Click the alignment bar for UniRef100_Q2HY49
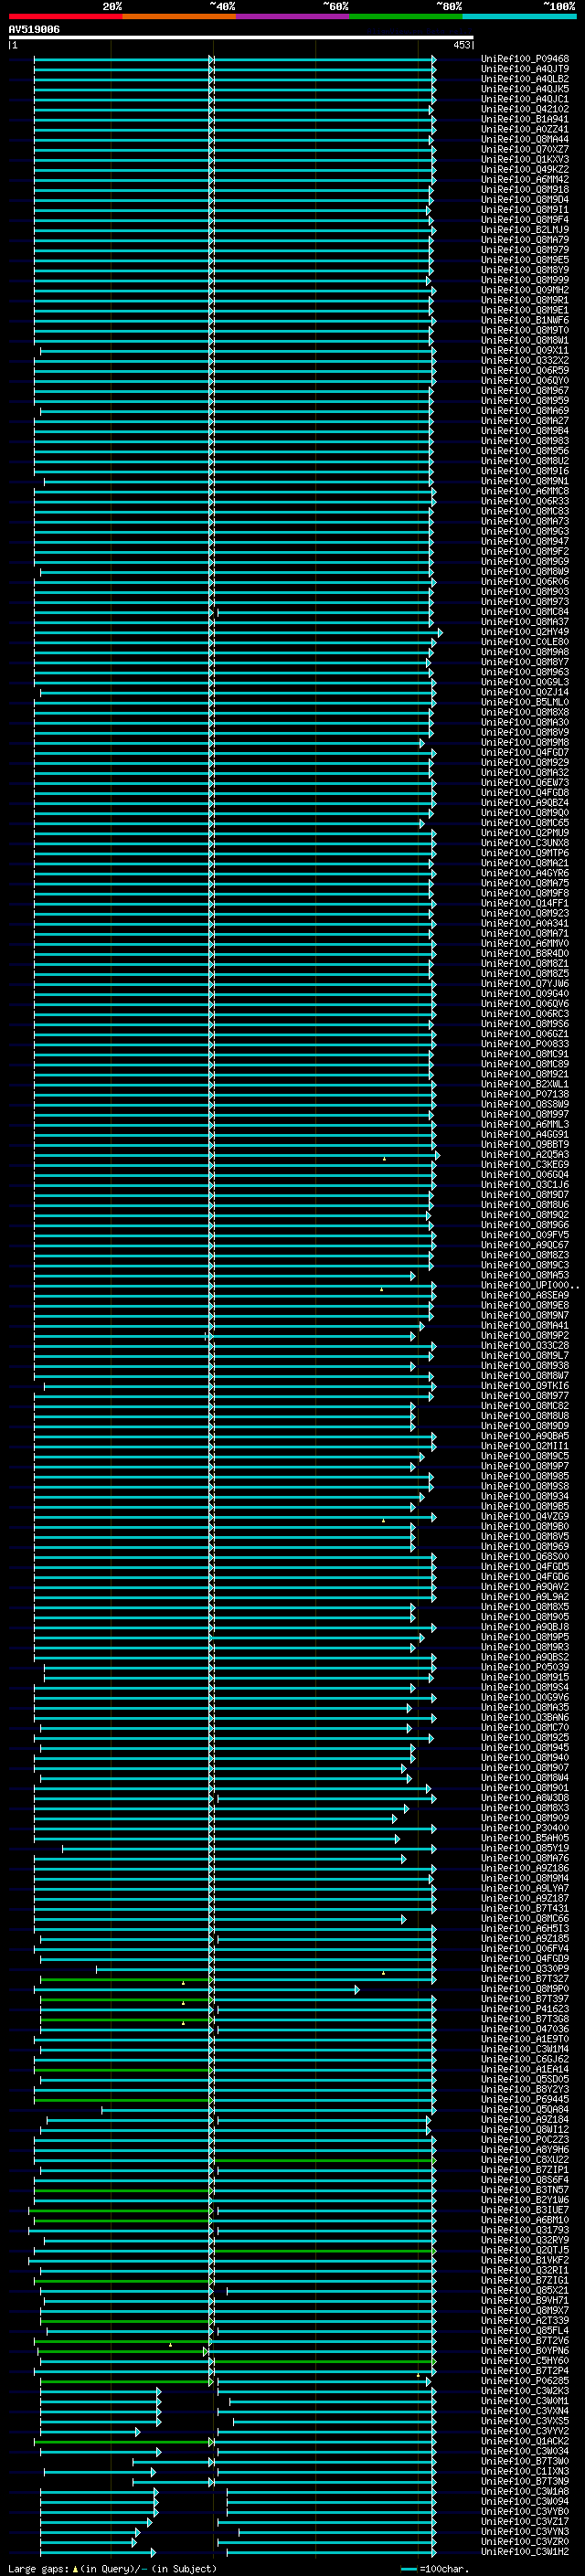The height and width of the screenshot is (2576, 585). (238, 632)
